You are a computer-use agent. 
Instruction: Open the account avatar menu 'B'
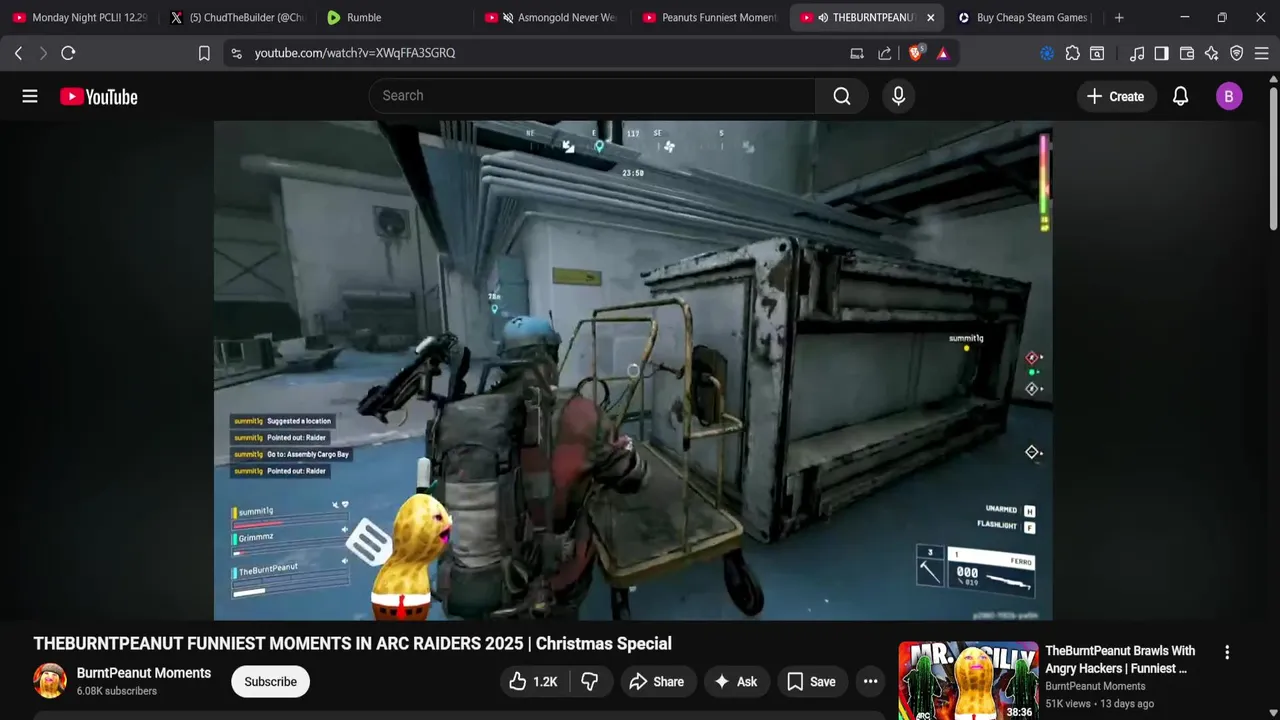pos(1229,96)
